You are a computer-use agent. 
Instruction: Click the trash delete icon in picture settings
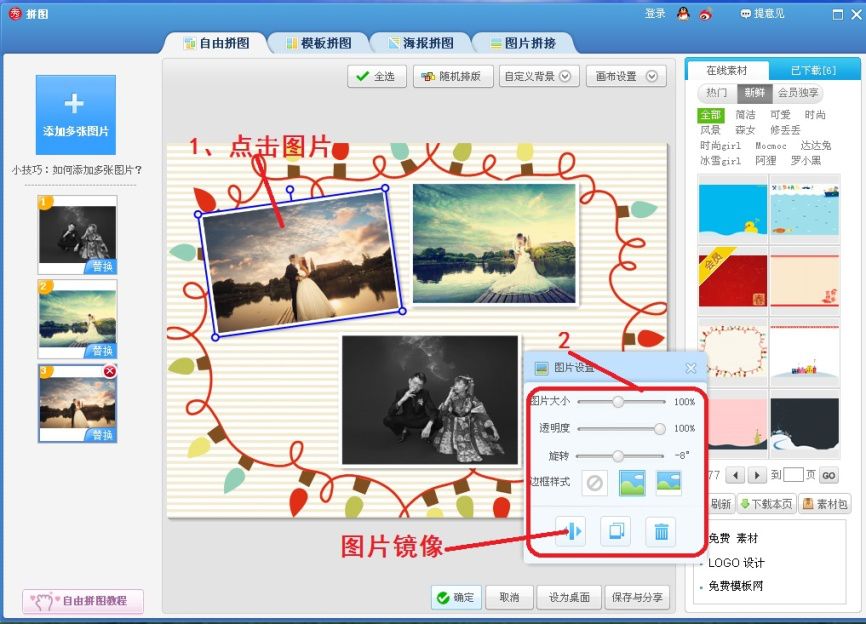pyautogui.click(x=661, y=531)
